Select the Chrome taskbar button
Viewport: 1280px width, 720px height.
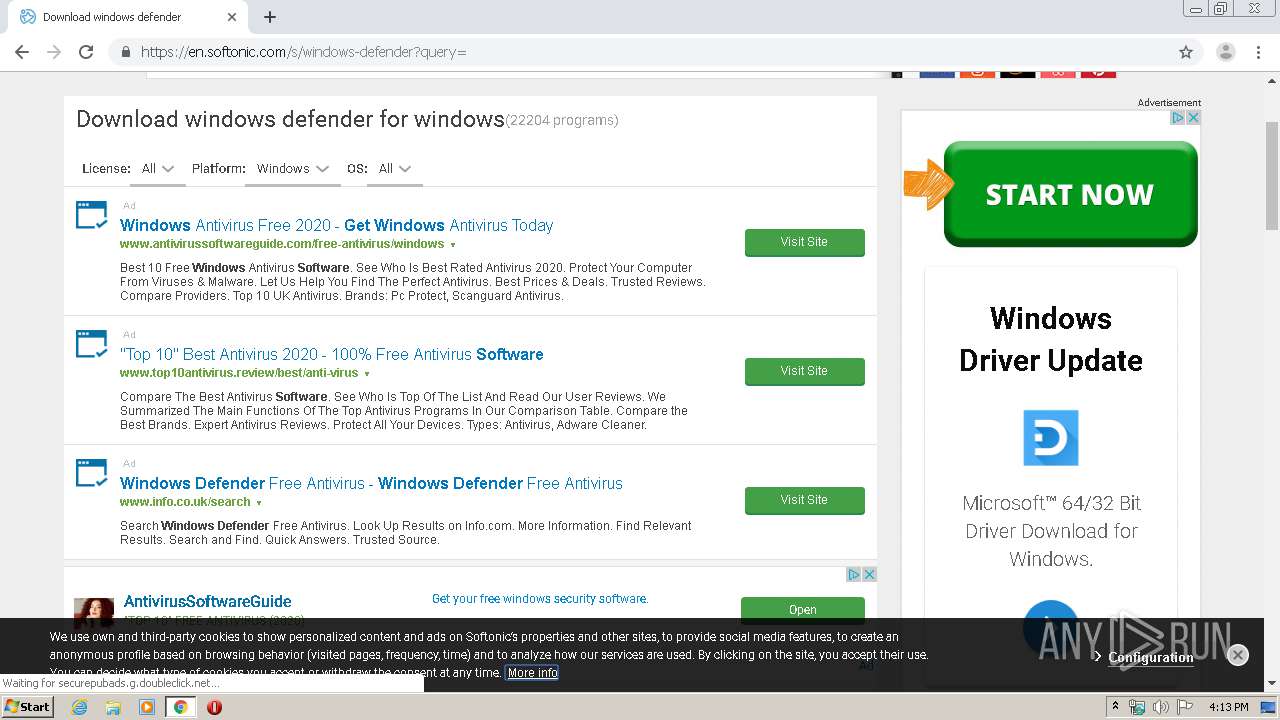180,707
